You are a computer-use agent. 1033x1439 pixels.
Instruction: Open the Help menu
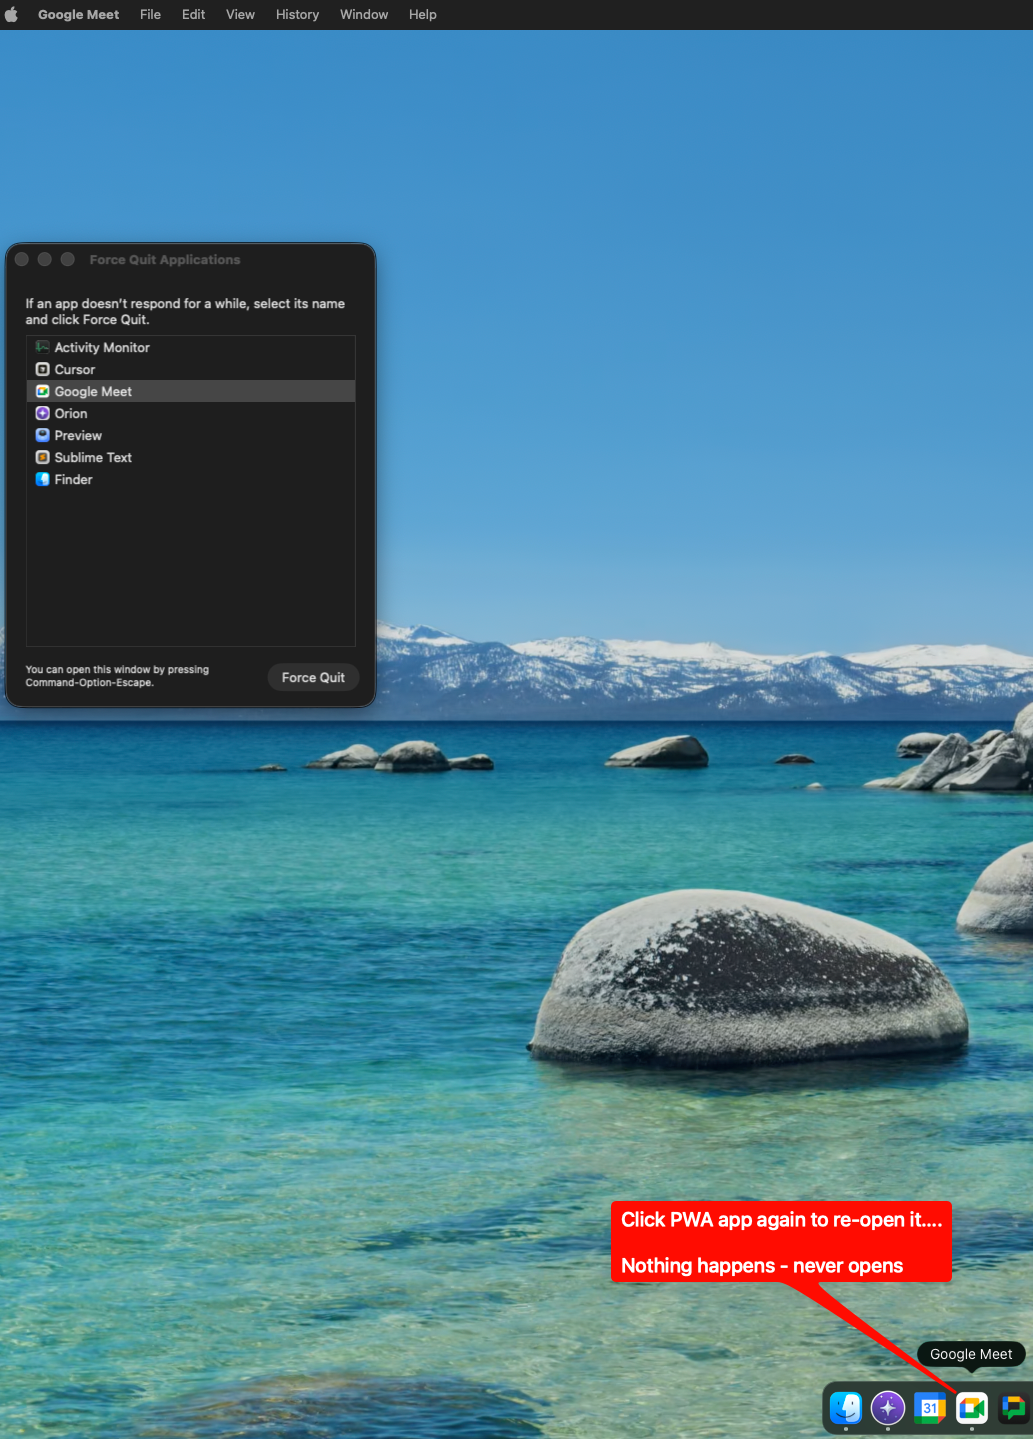tap(422, 15)
